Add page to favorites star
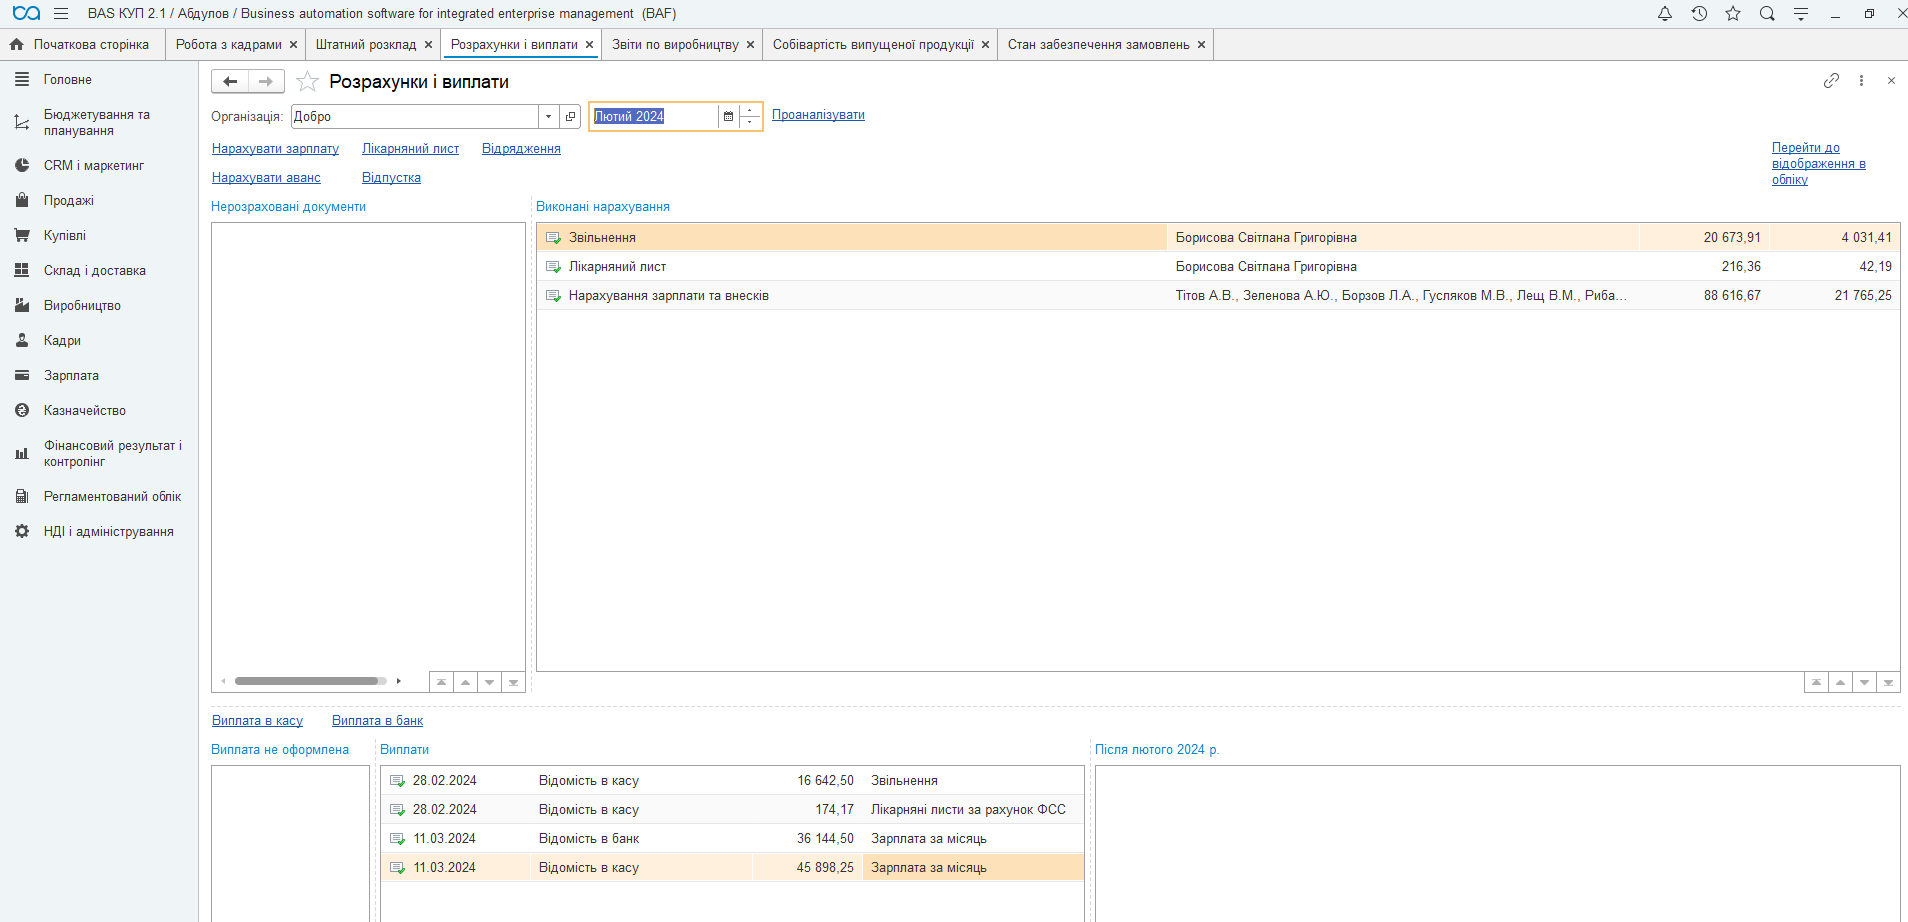 coord(308,82)
